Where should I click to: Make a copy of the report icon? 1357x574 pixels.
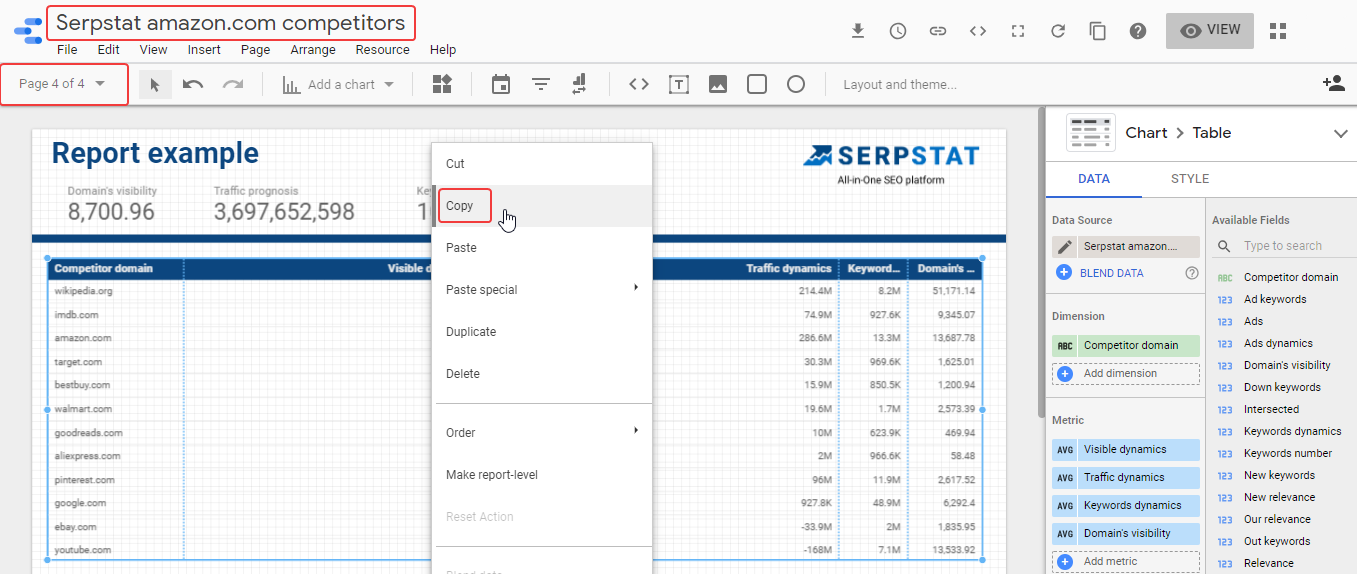pyautogui.click(x=1098, y=31)
